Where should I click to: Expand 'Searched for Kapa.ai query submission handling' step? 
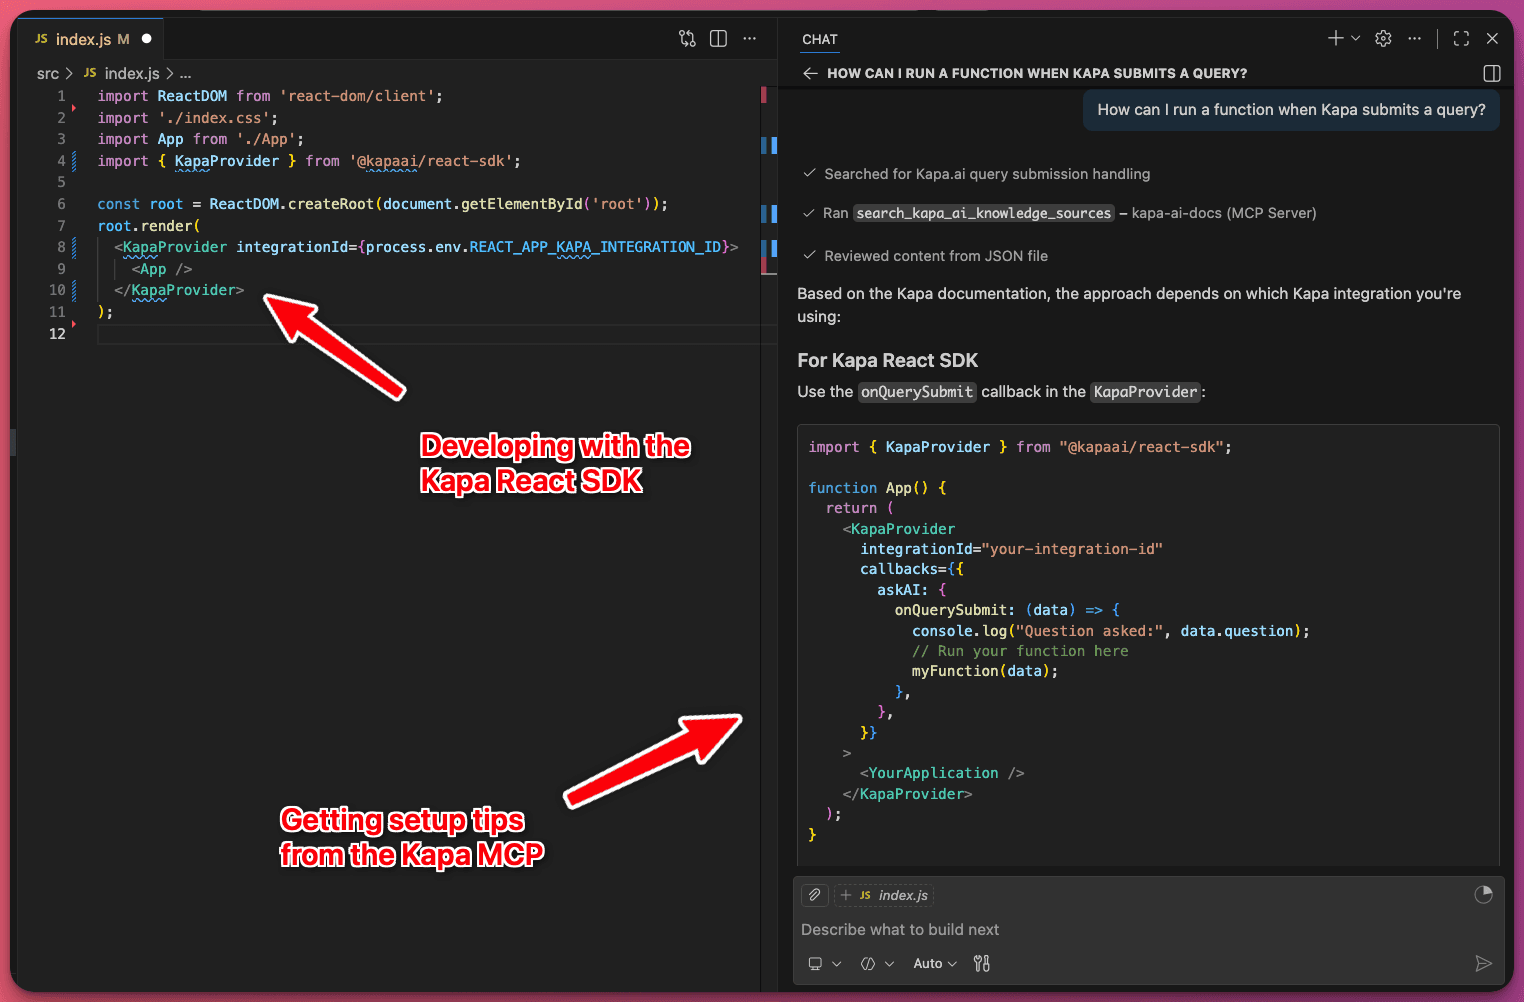coord(977,174)
